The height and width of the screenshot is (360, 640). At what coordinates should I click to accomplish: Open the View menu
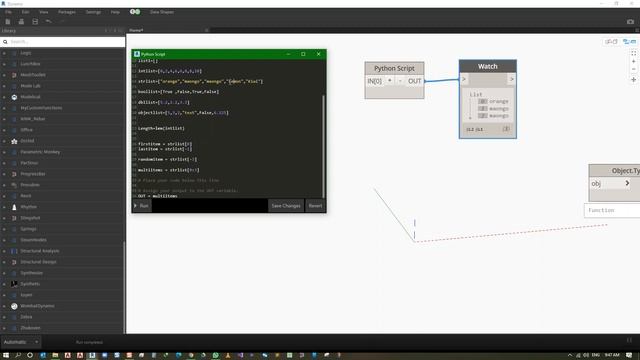[43, 12]
